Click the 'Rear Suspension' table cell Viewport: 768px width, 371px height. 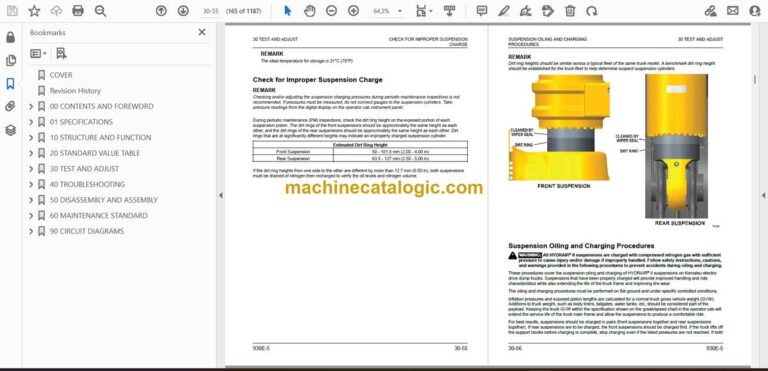pos(293,159)
